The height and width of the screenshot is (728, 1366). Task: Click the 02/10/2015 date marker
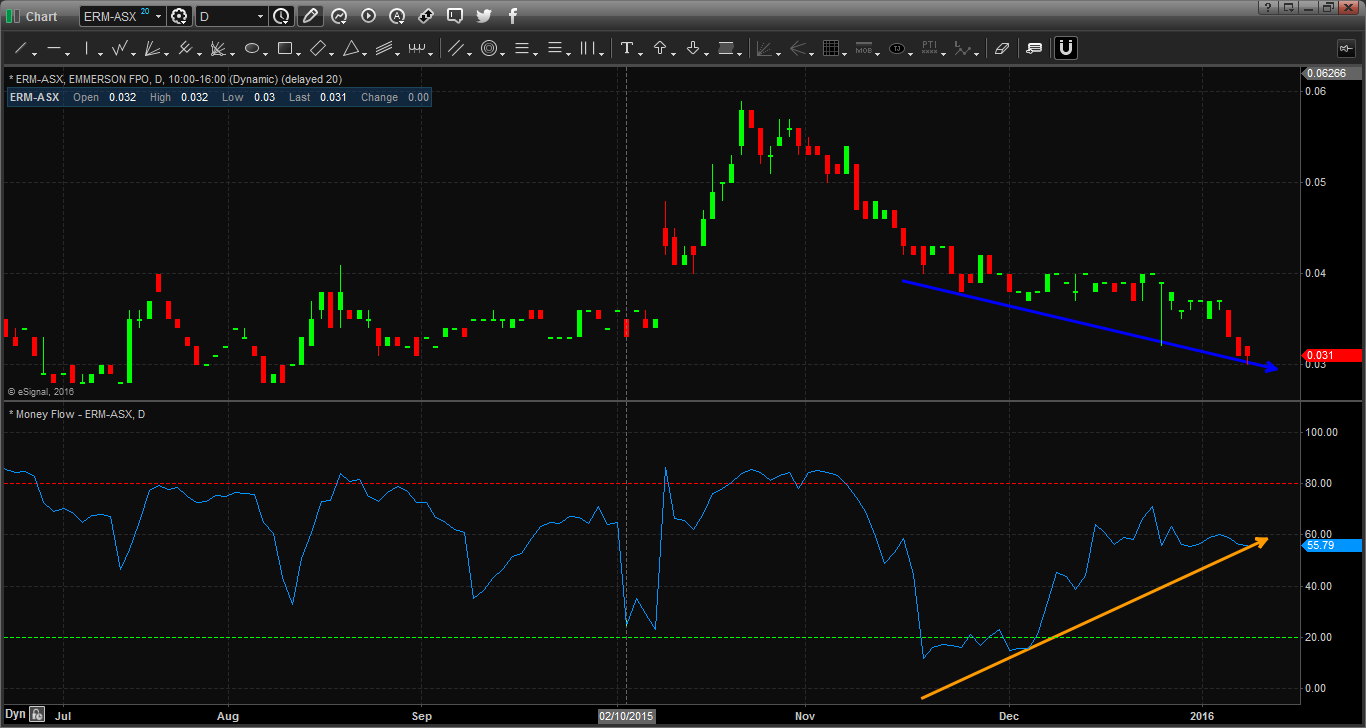(x=626, y=716)
